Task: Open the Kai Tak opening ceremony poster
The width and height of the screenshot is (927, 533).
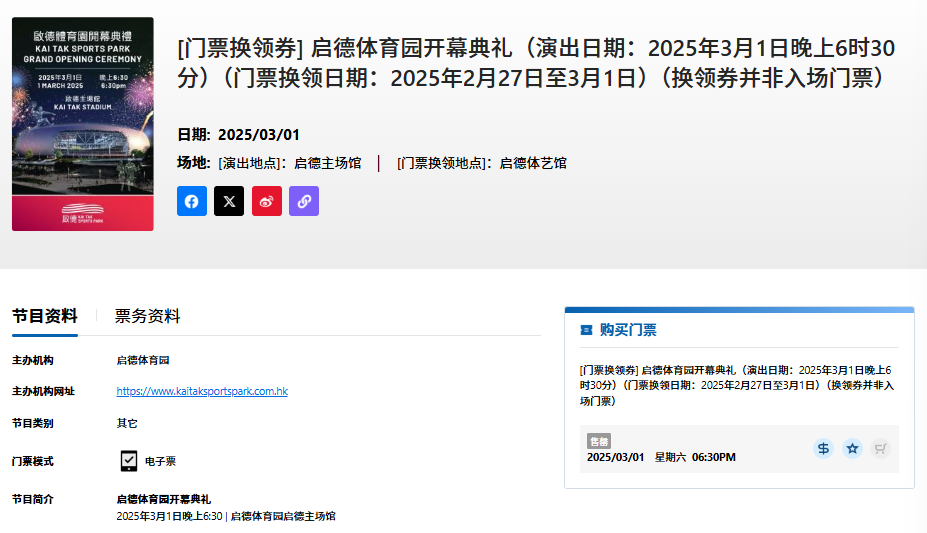Action: tap(83, 124)
